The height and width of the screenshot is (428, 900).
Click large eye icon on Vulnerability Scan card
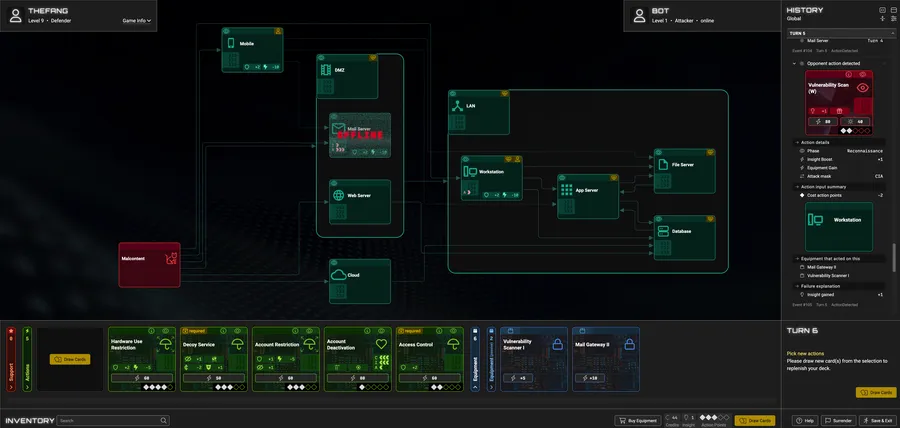[x=862, y=88]
